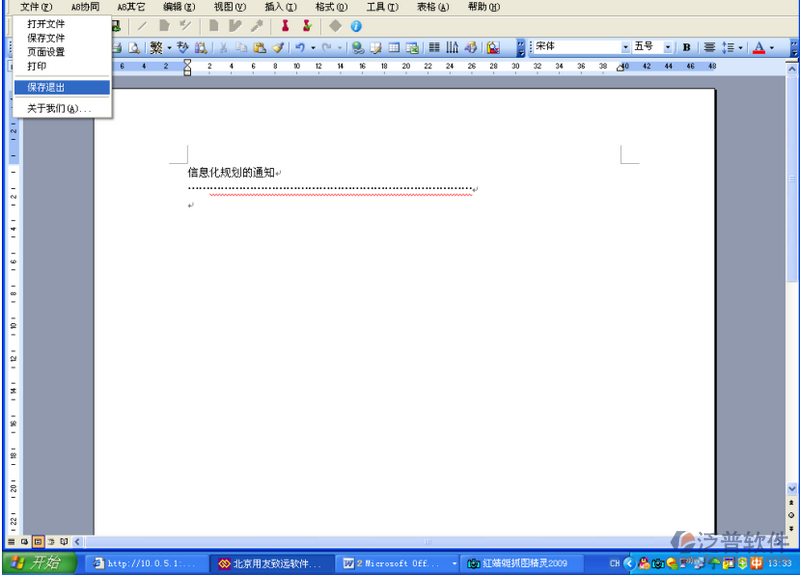
Task: Click the Insert Excel worksheet icon
Action: (x=411, y=47)
